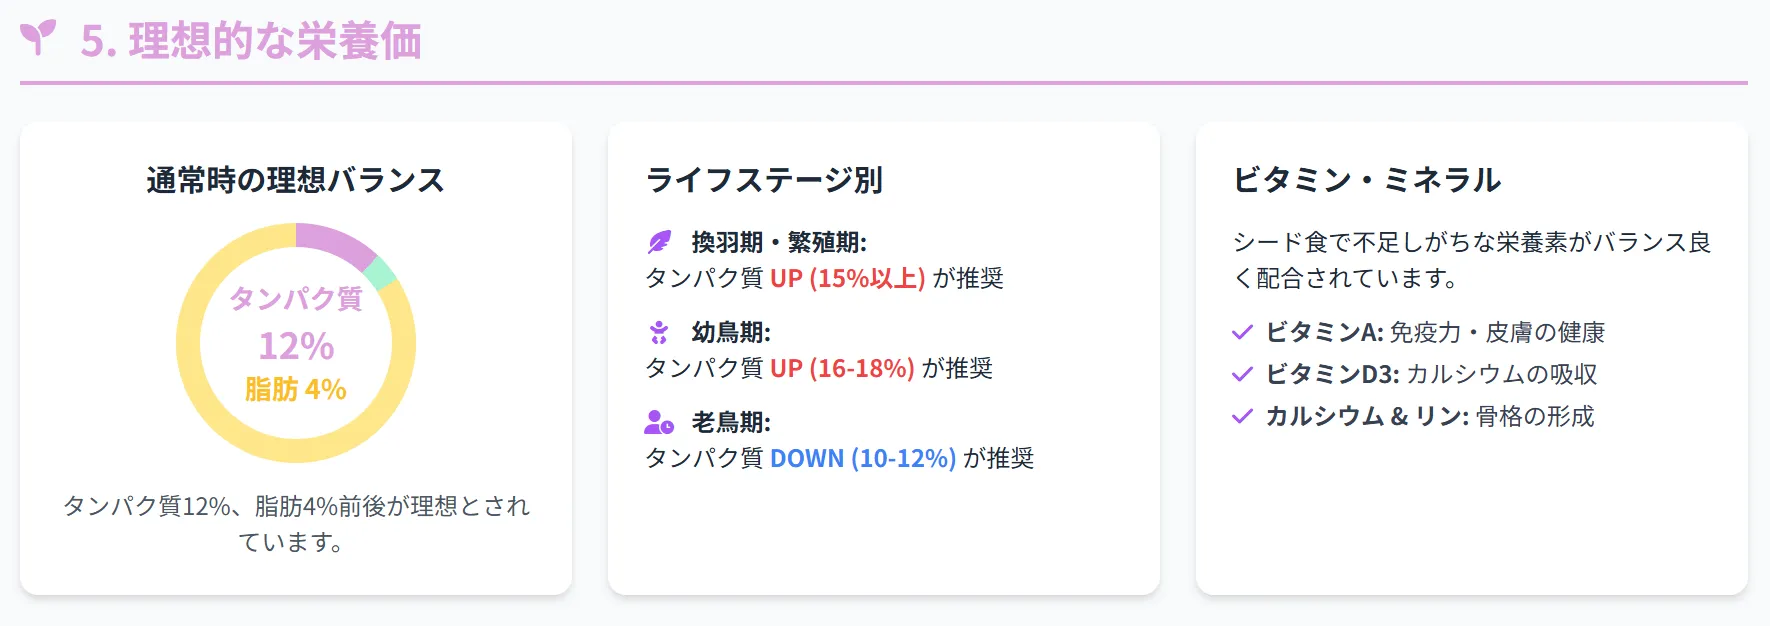The height and width of the screenshot is (626, 1770).
Task: Click the blue DOWN (10-12%) text
Action: [863, 458]
